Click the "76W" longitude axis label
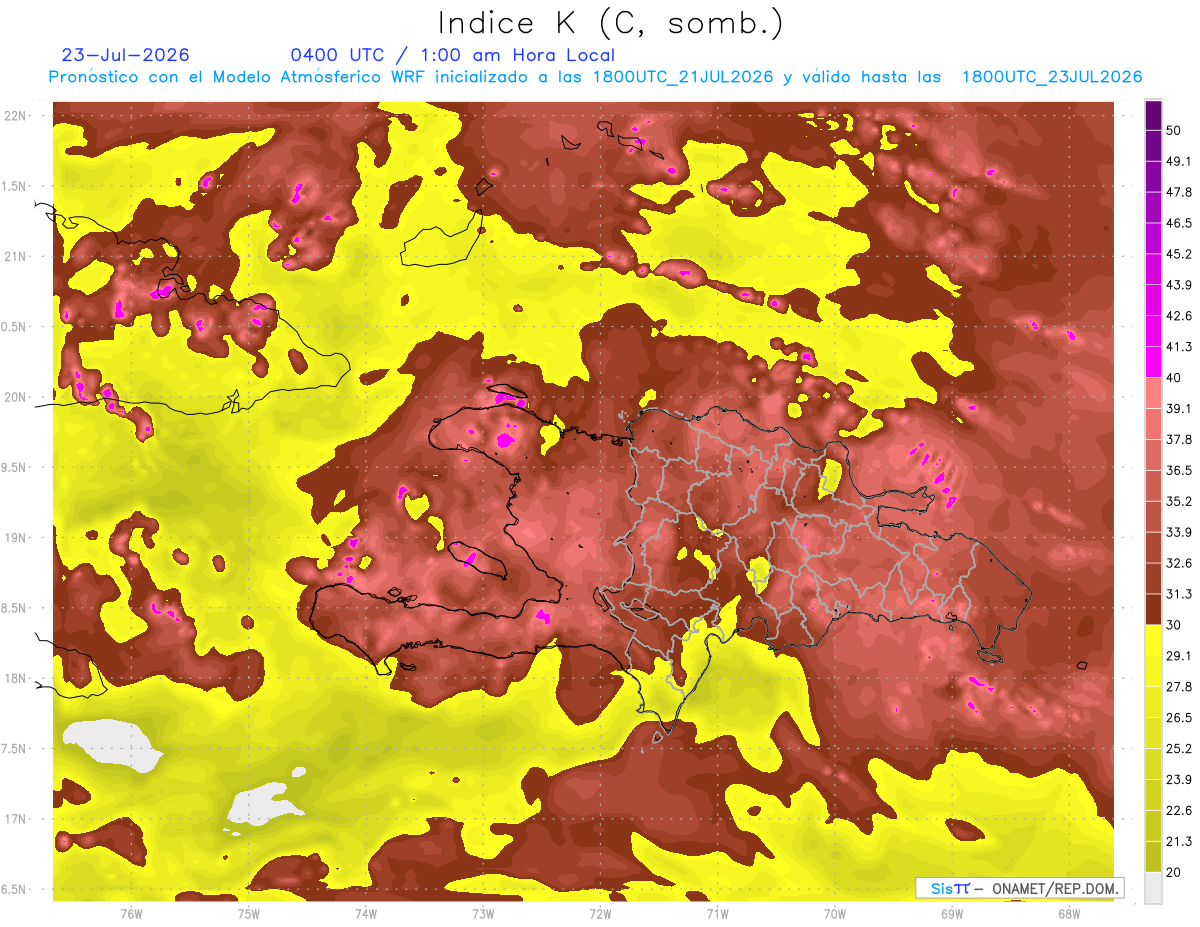The width and height of the screenshot is (1200, 927). tap(131, 914)
